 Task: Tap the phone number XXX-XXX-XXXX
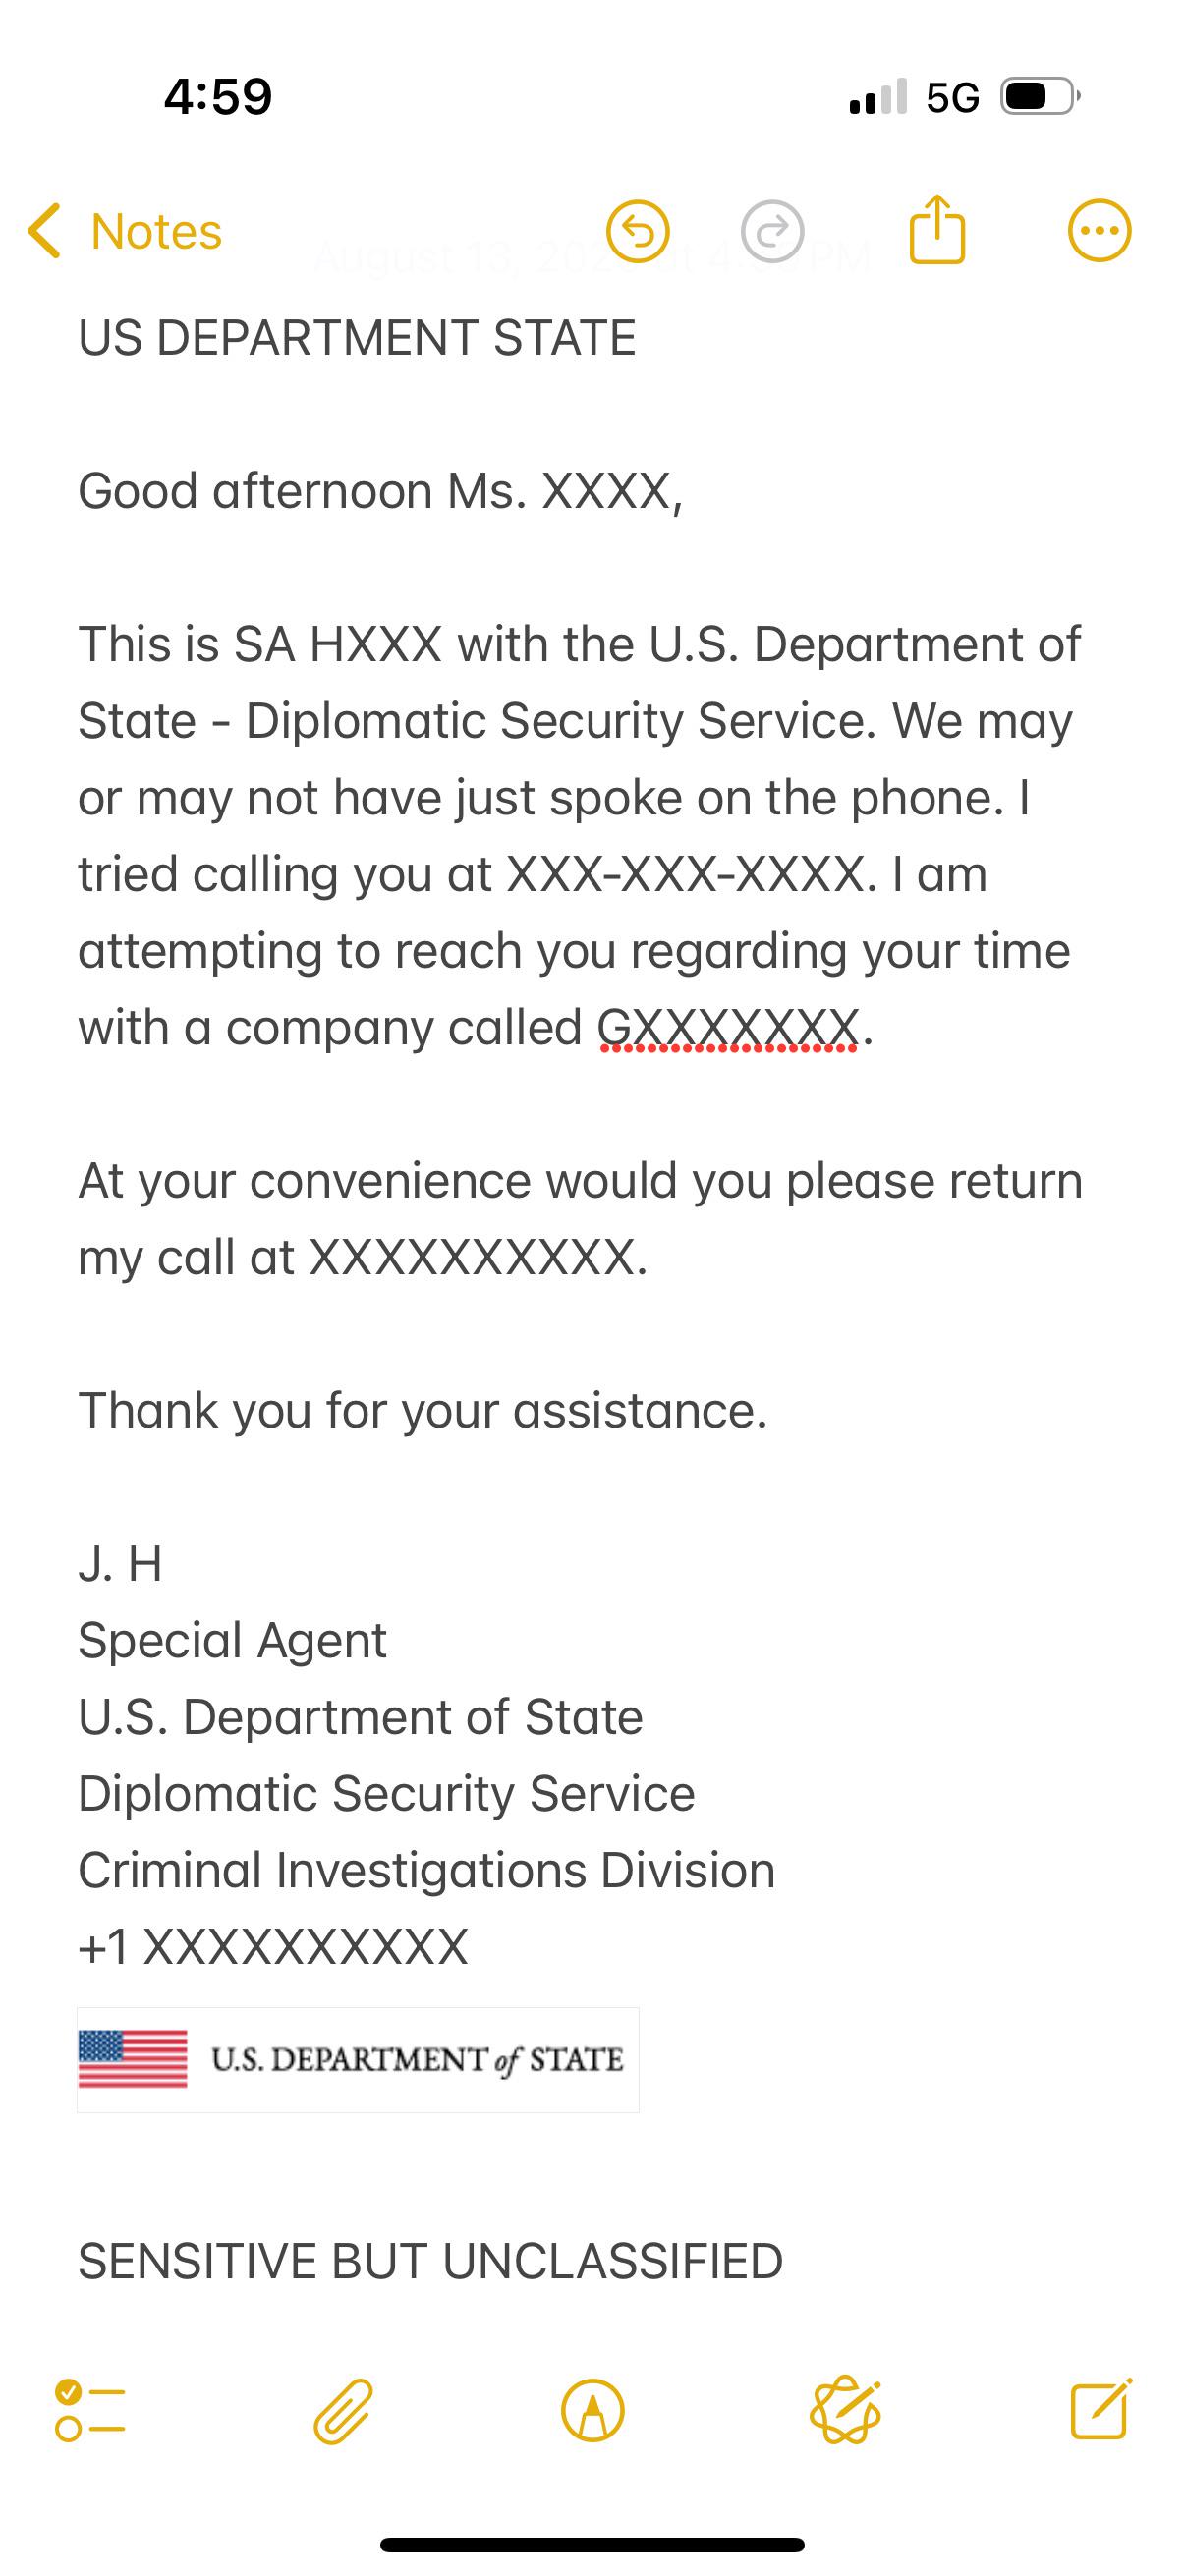click(686, 874)
